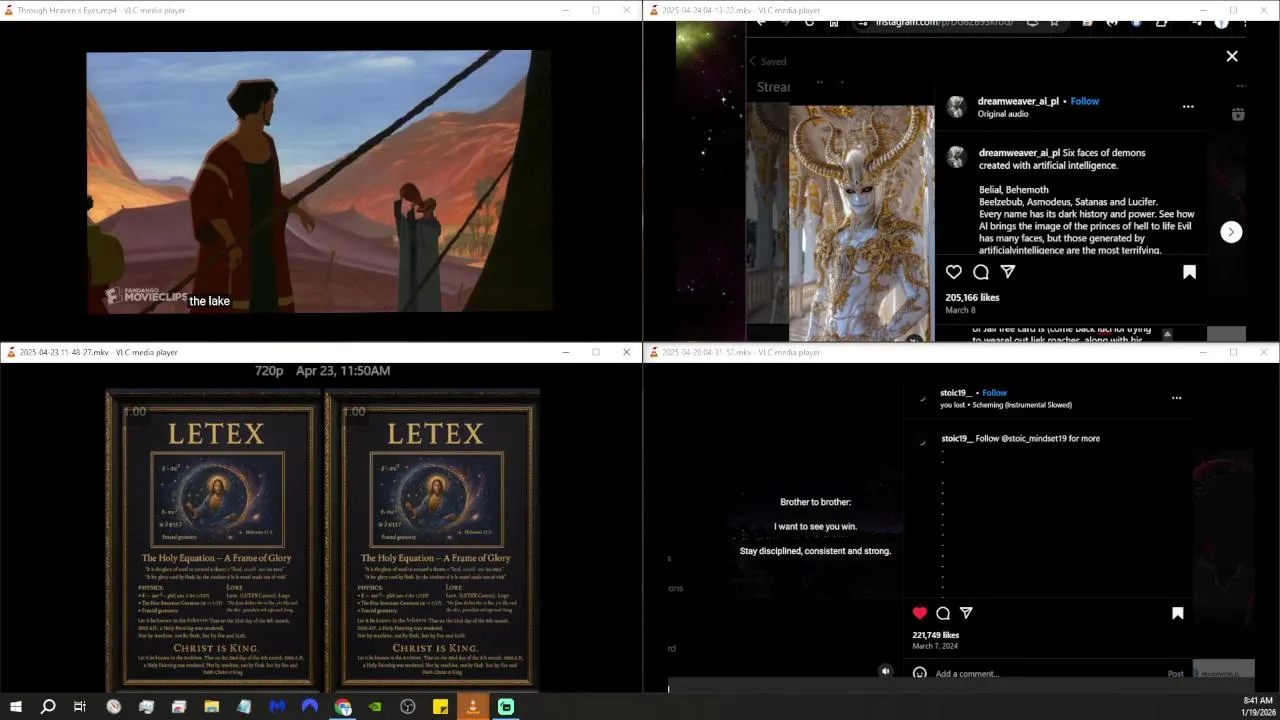Screen dimensions: 1280x720
Task: Open the dreamweaver_ai_pl profile picture in header
Action: [x=957, y=106]
